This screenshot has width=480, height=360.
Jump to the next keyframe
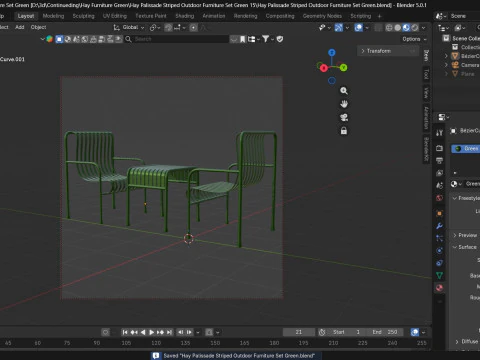pyautogui.click(x=160, y=332)
